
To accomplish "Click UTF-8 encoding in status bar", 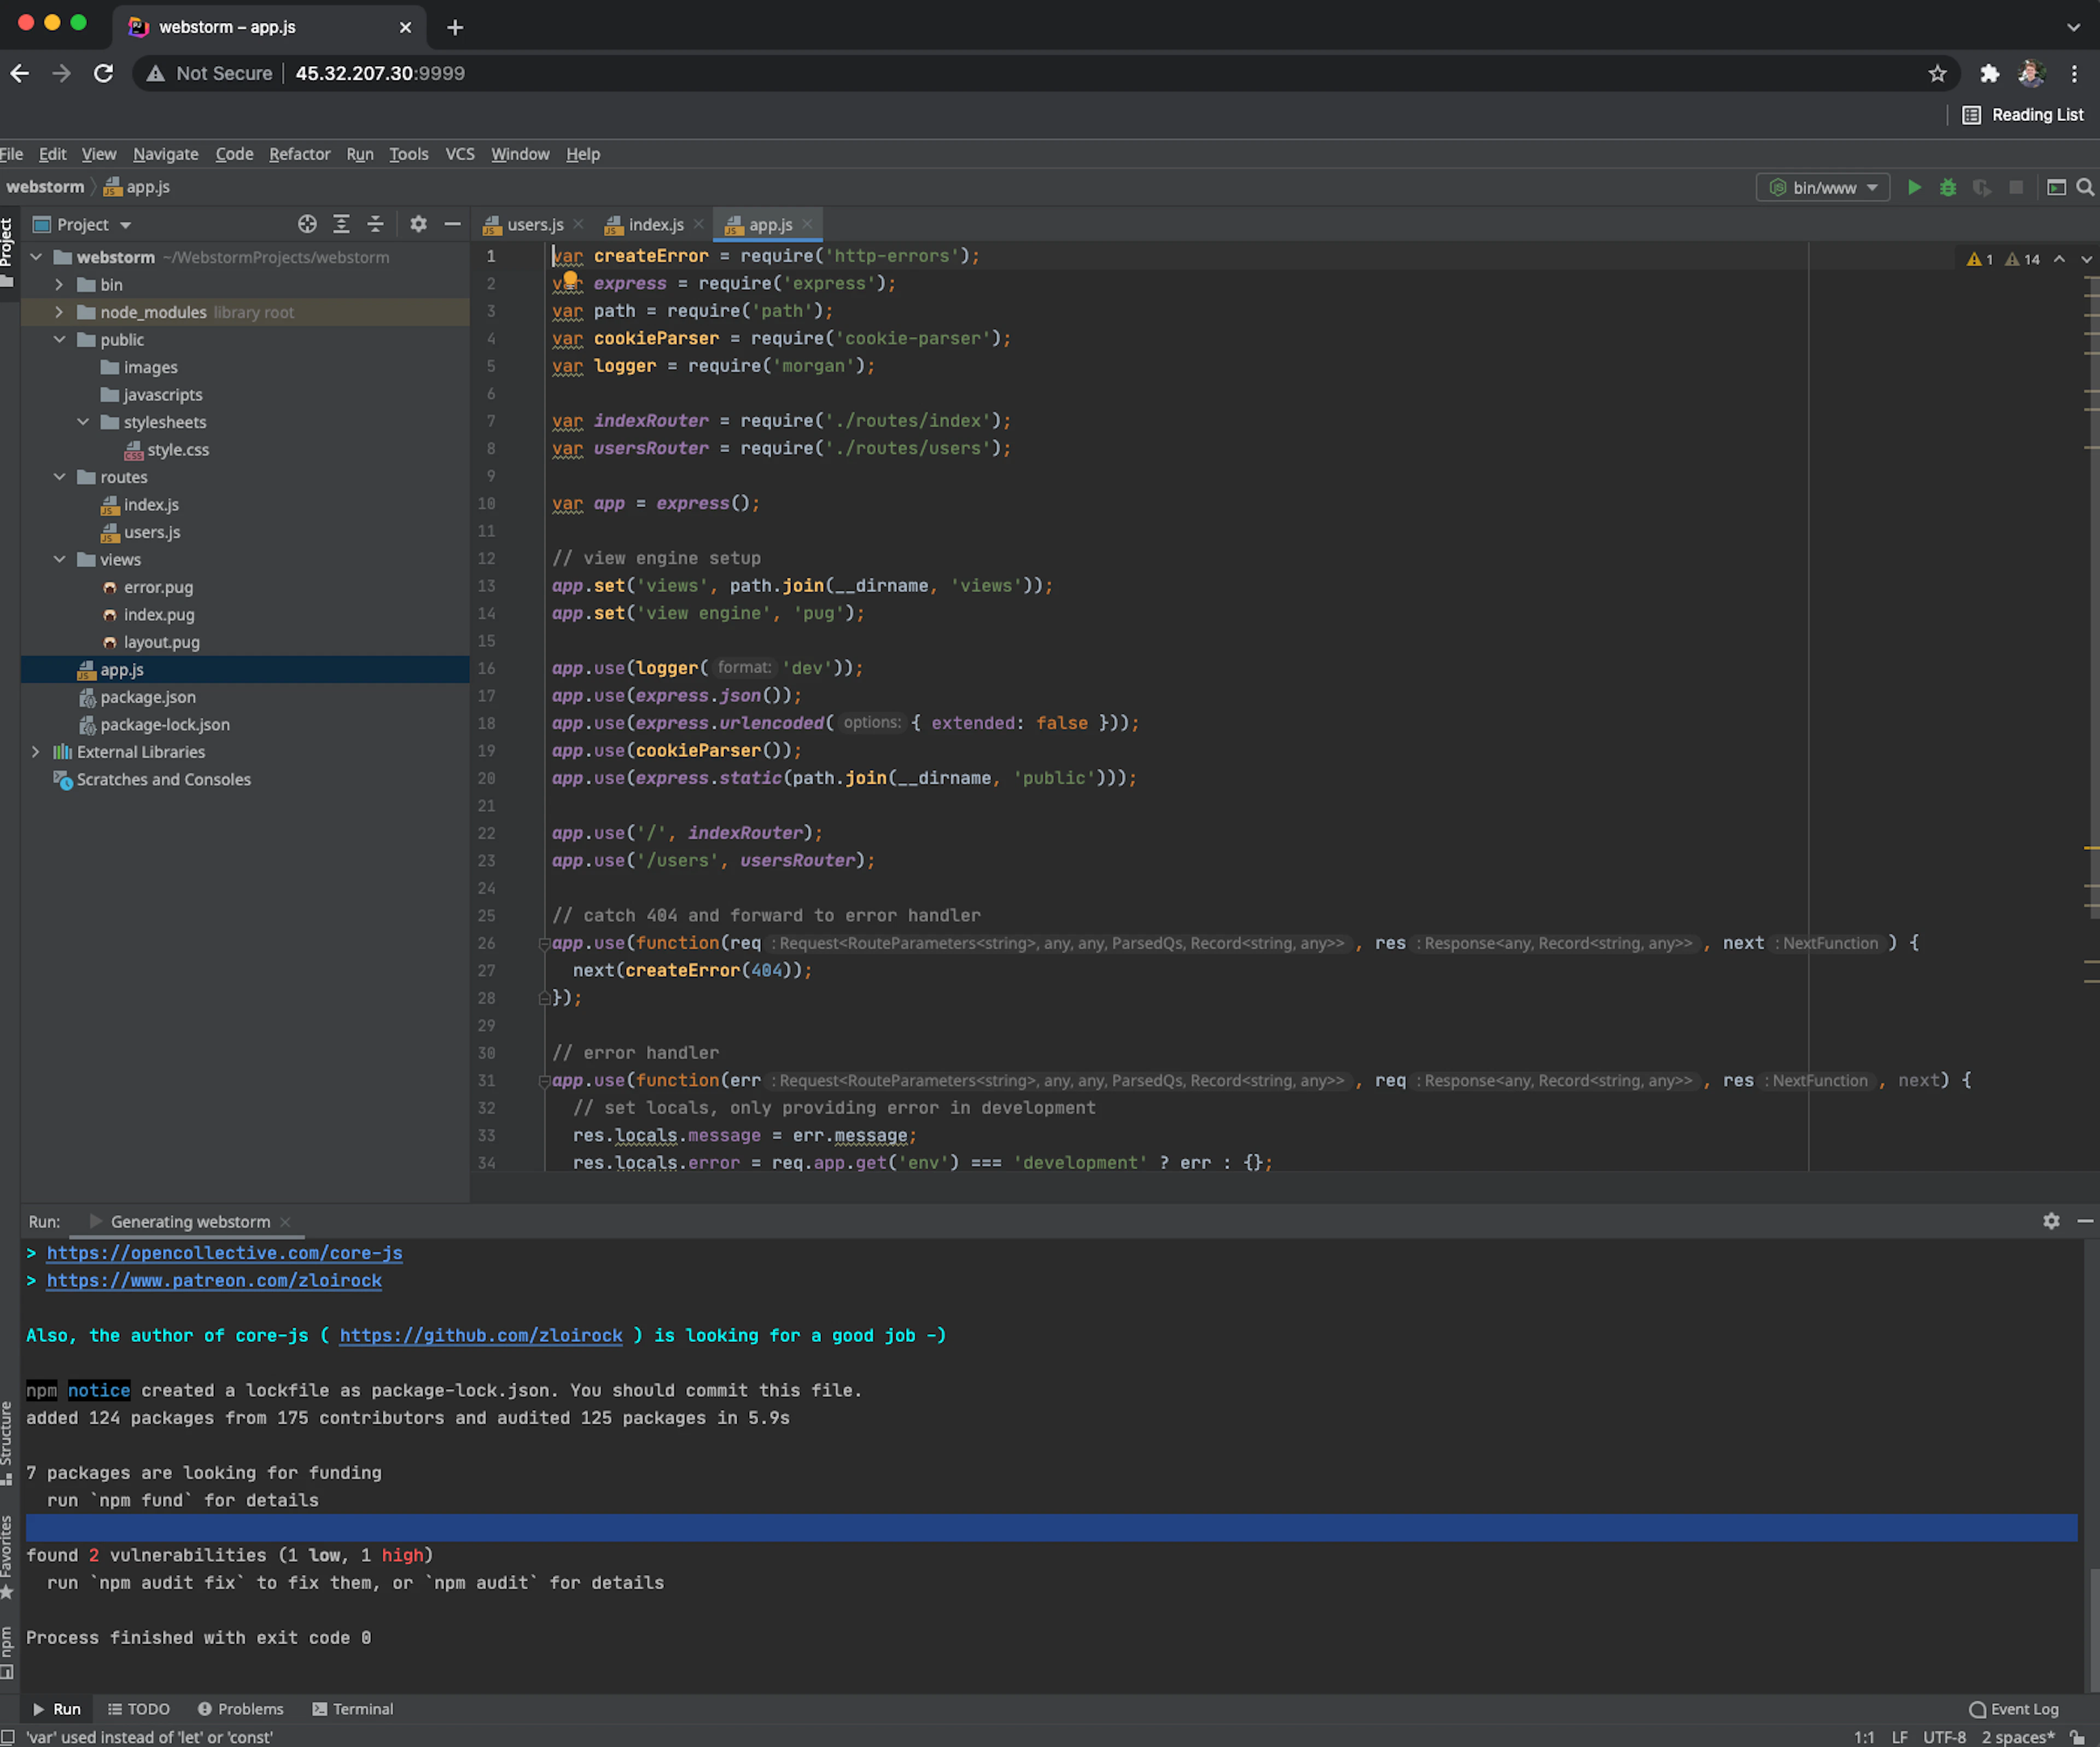I will click(x=1944, y=1737).
